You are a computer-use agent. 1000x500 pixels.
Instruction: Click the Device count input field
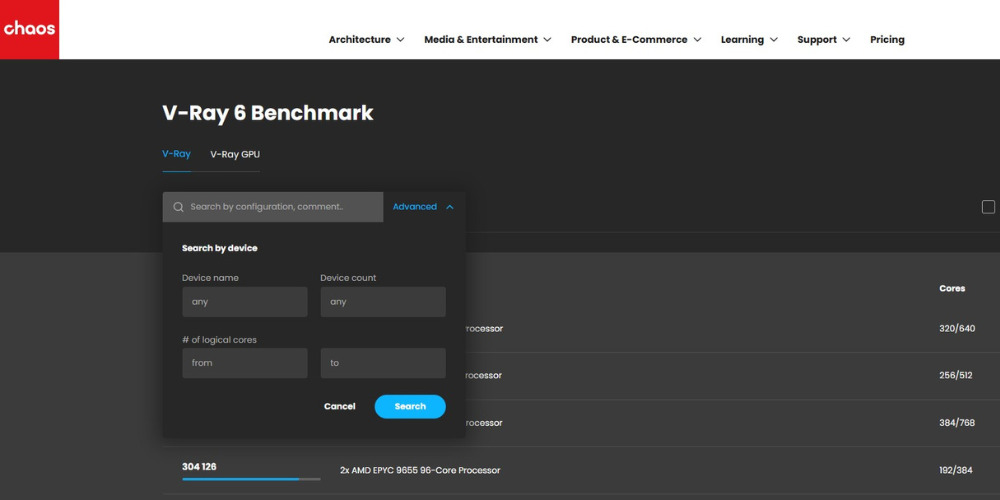383,302
